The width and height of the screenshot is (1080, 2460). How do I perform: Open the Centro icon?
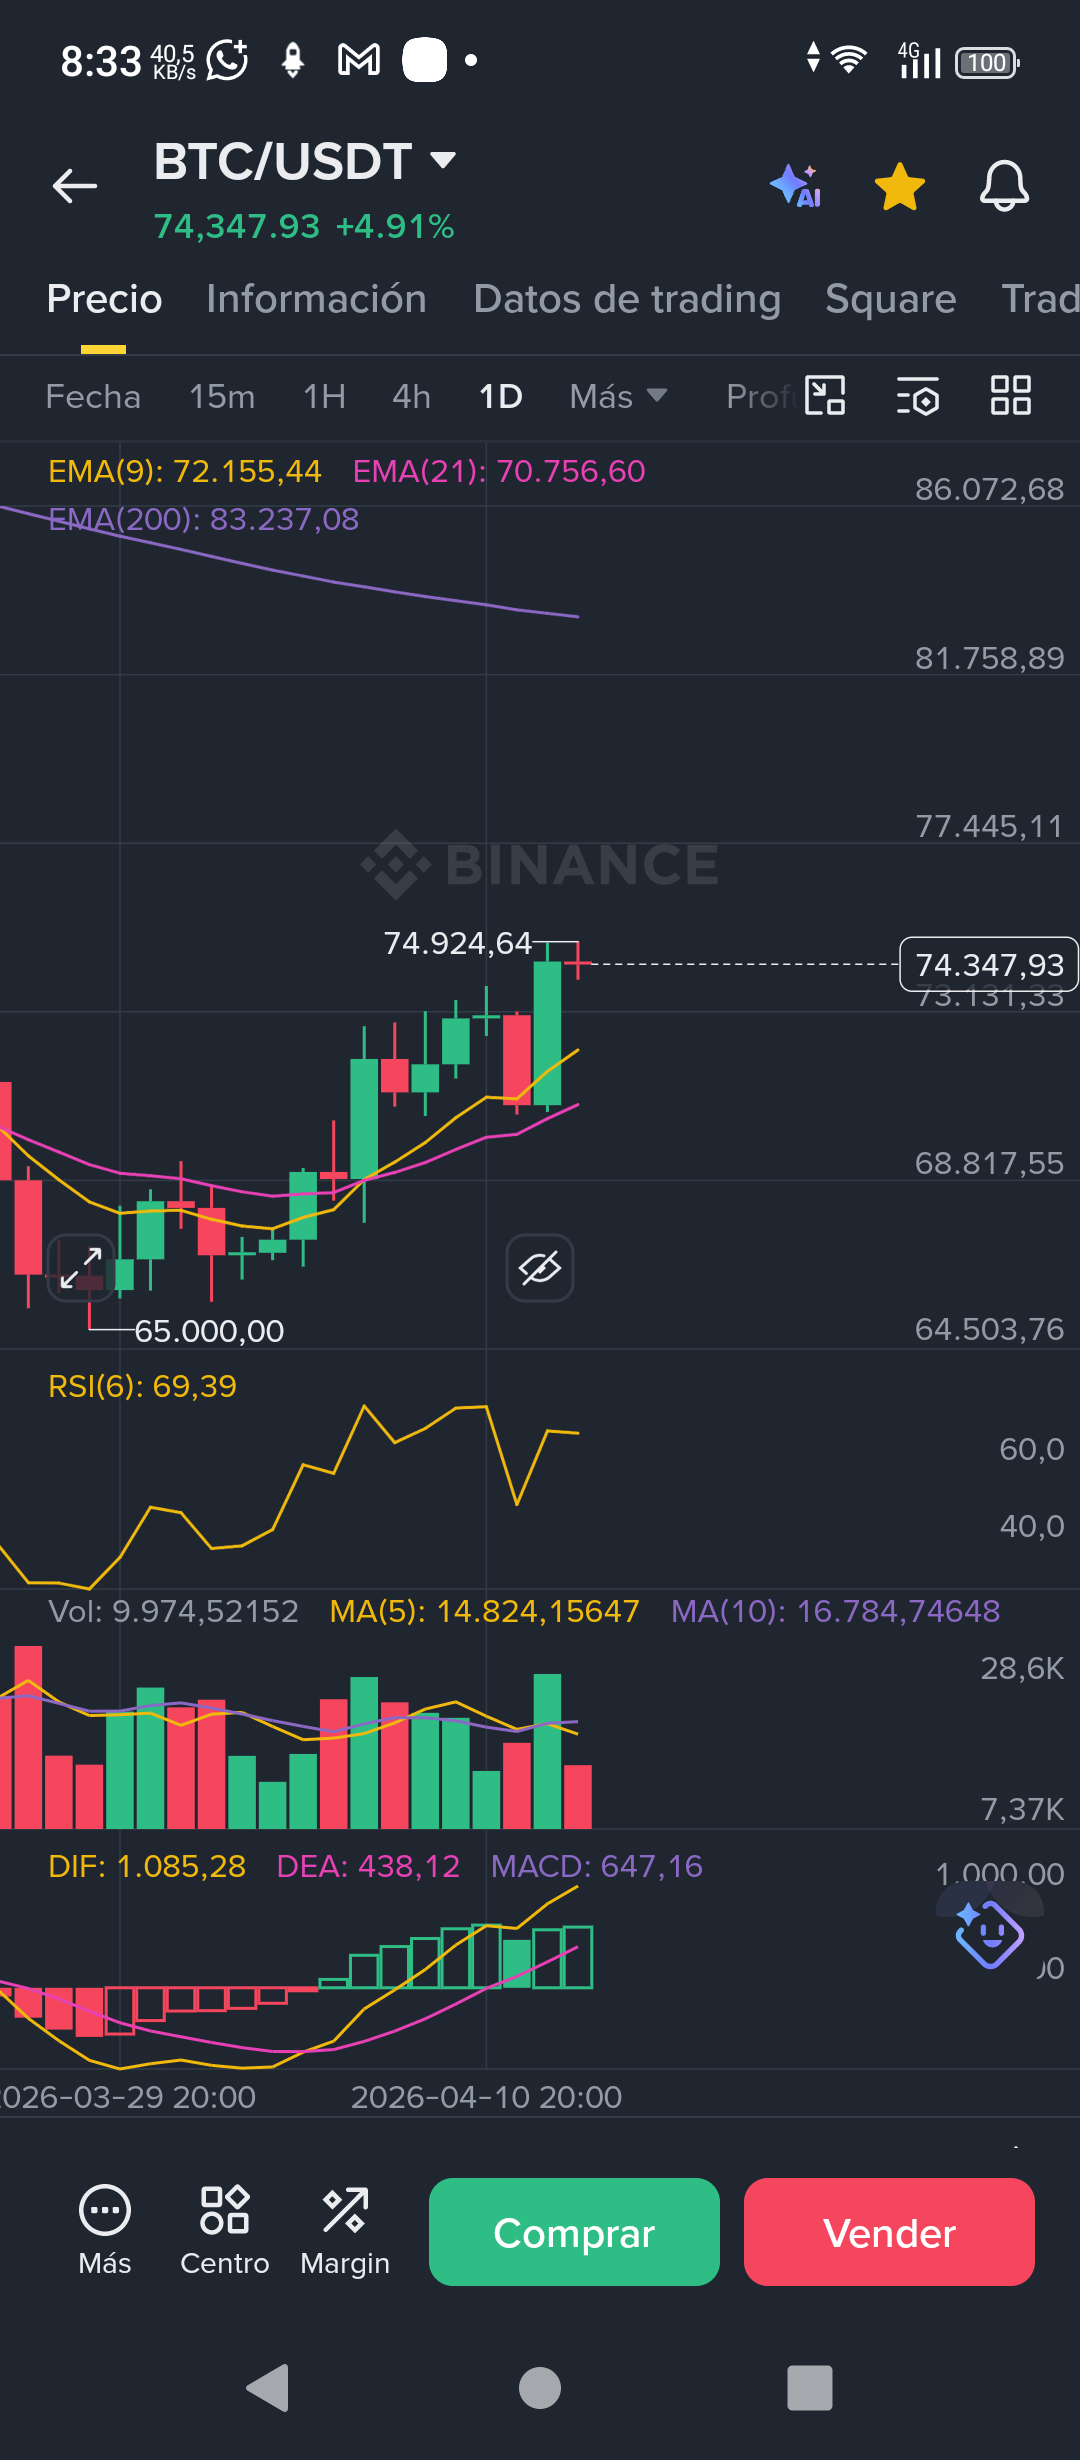click(x=225, y=2232)
